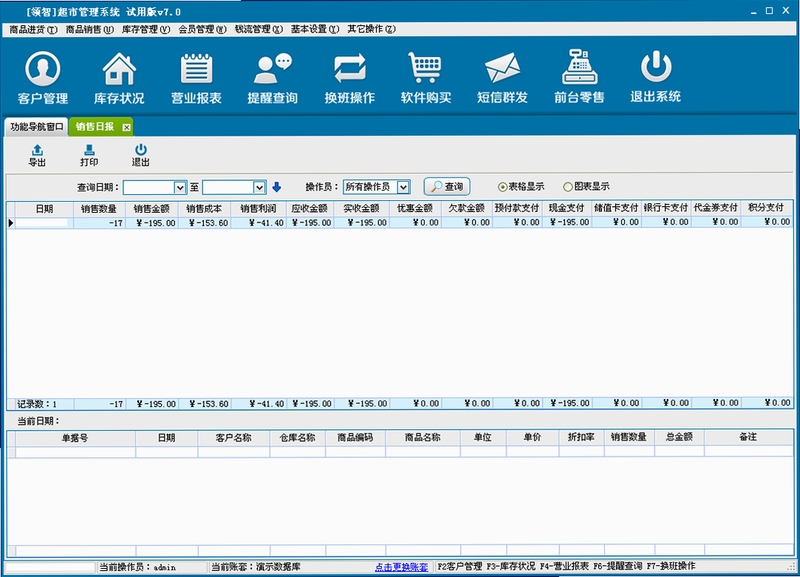Click the row indicator arrow of first row

[11, 223]
